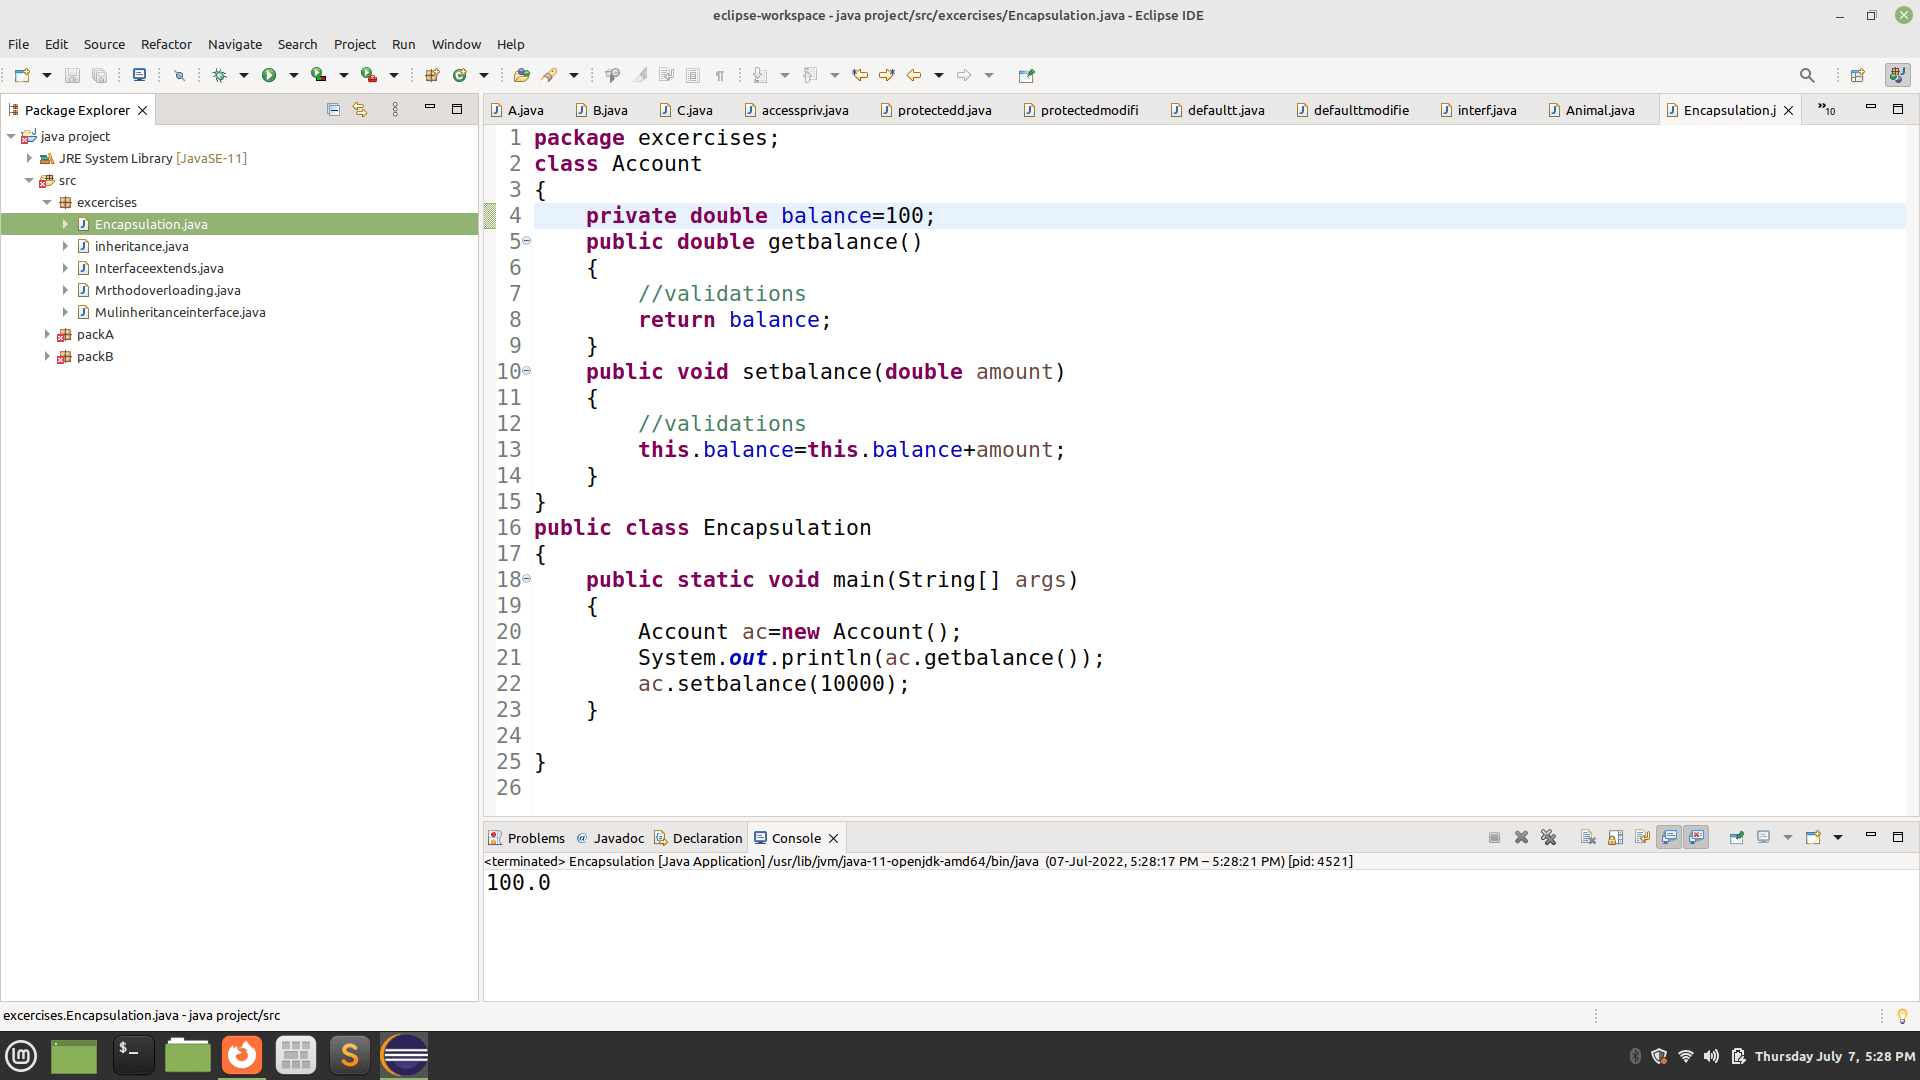Click the Clear Console icon
This screenshot has width=1920, height=1080.
1588,838
